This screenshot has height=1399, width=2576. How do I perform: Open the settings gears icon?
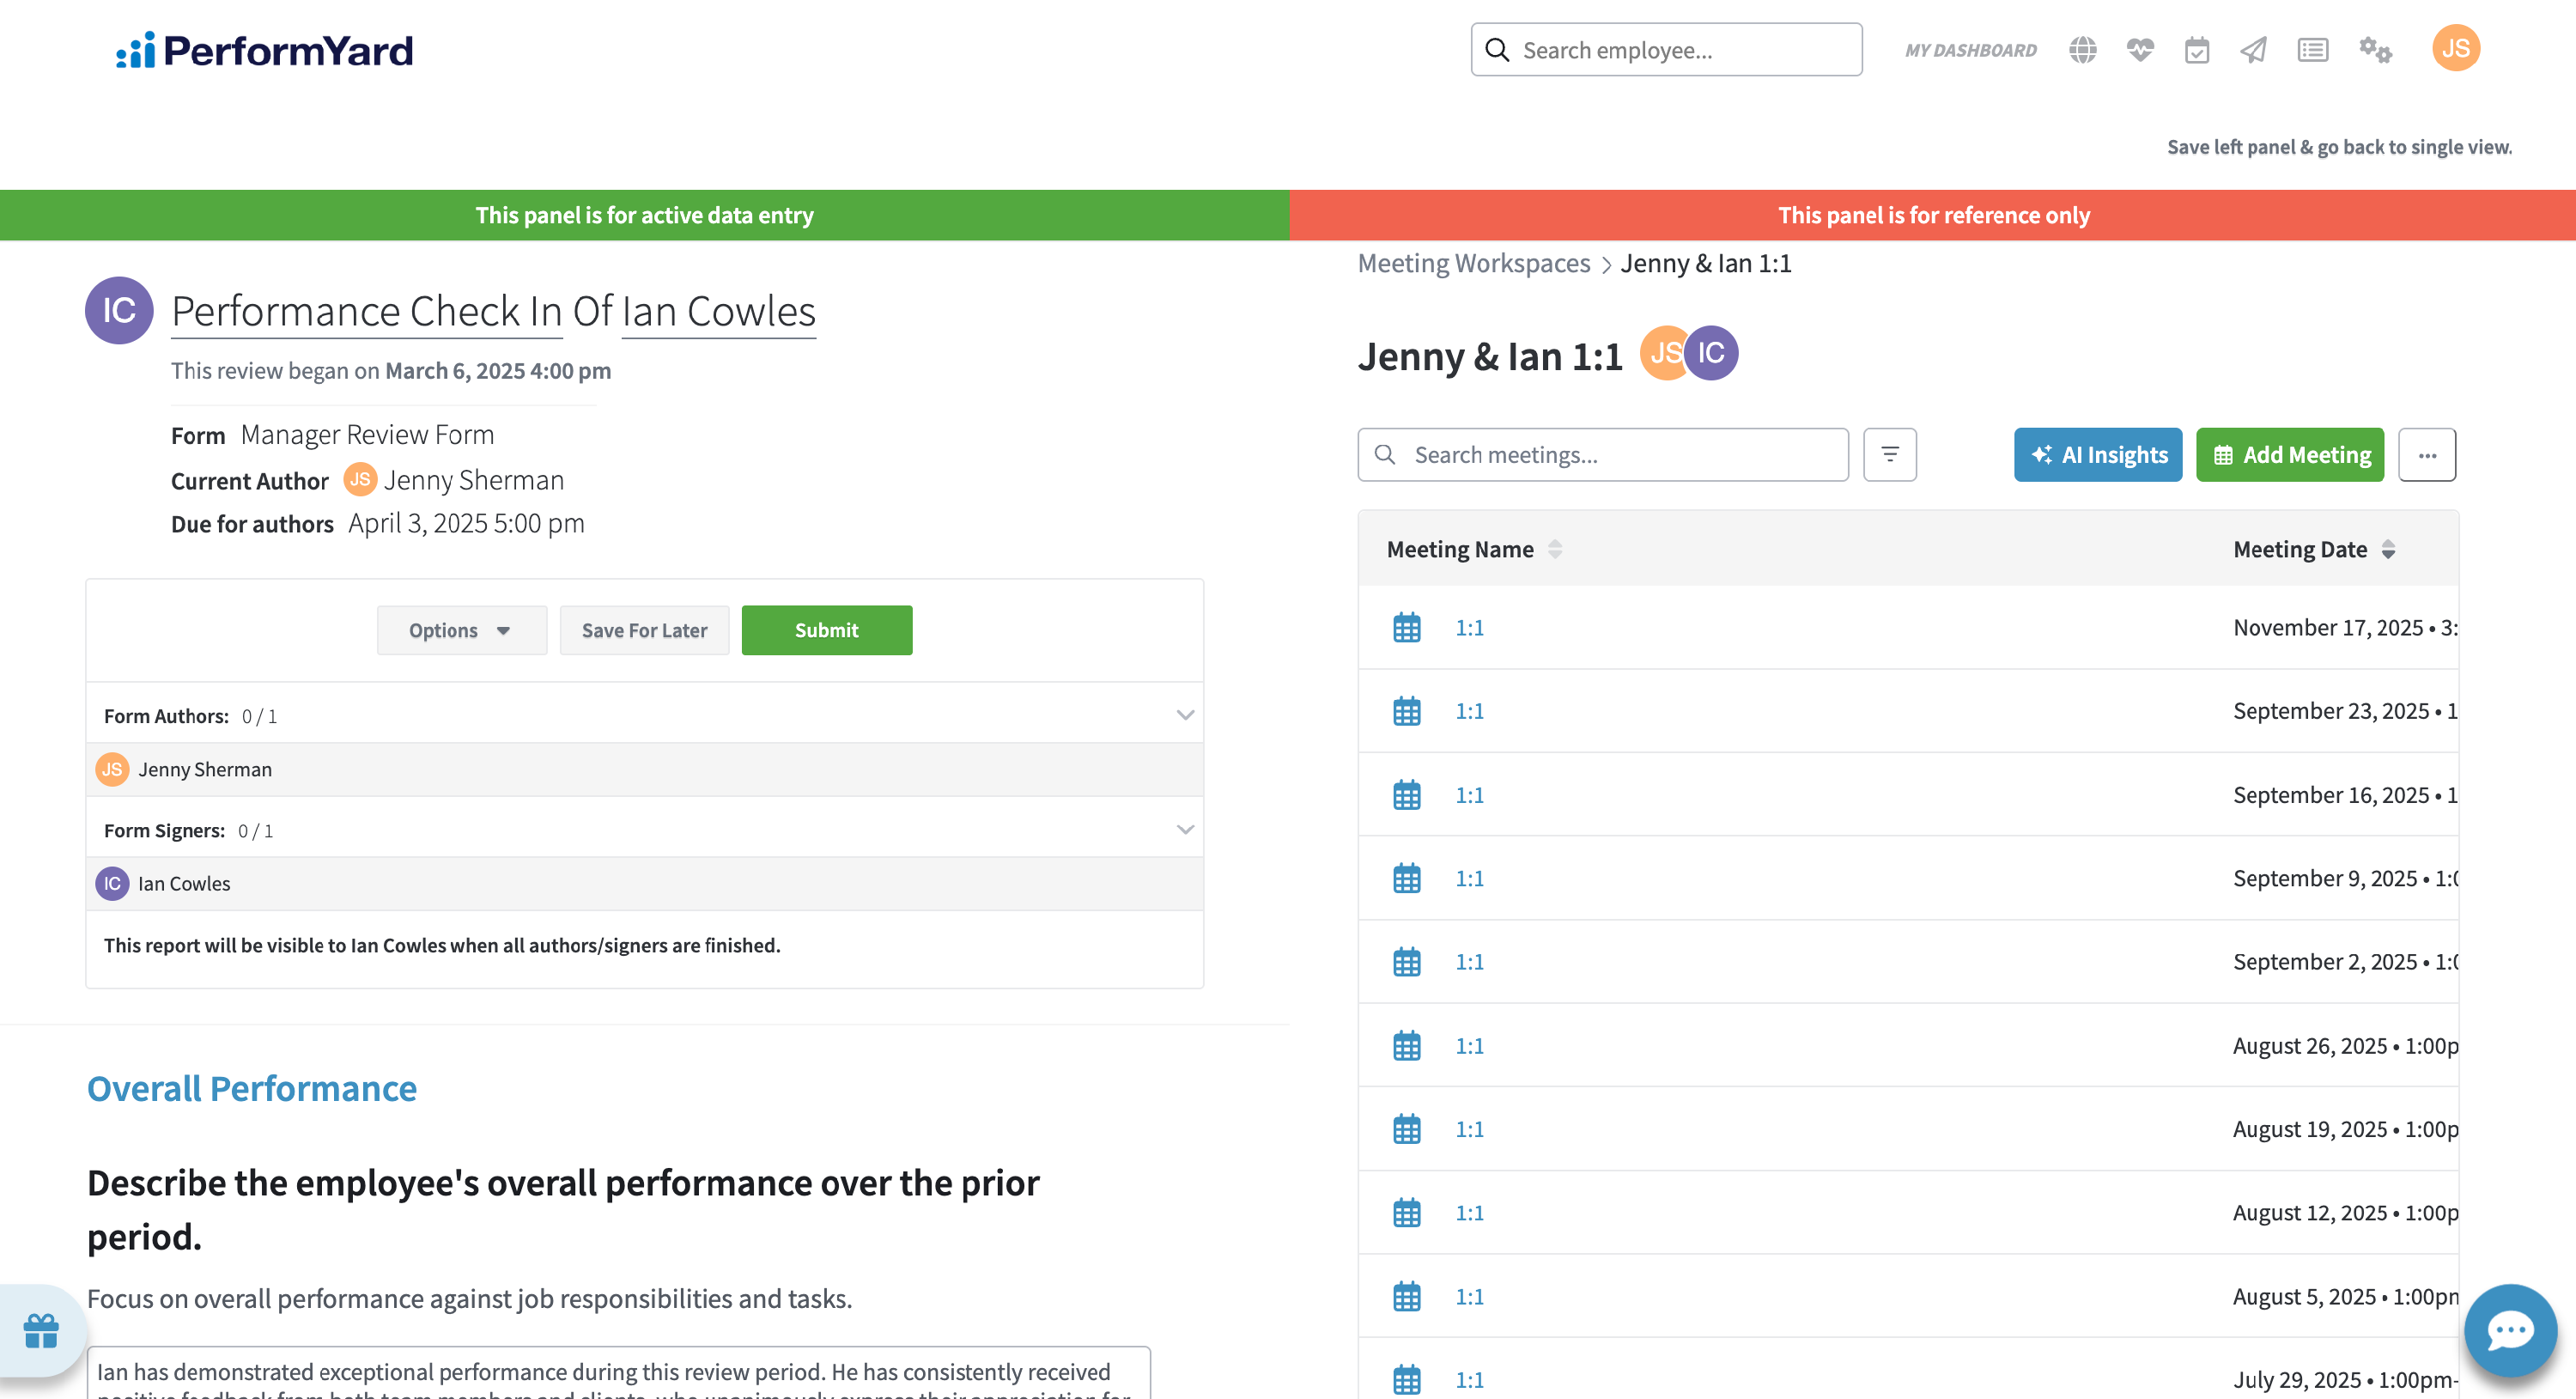coord(2374,50)
